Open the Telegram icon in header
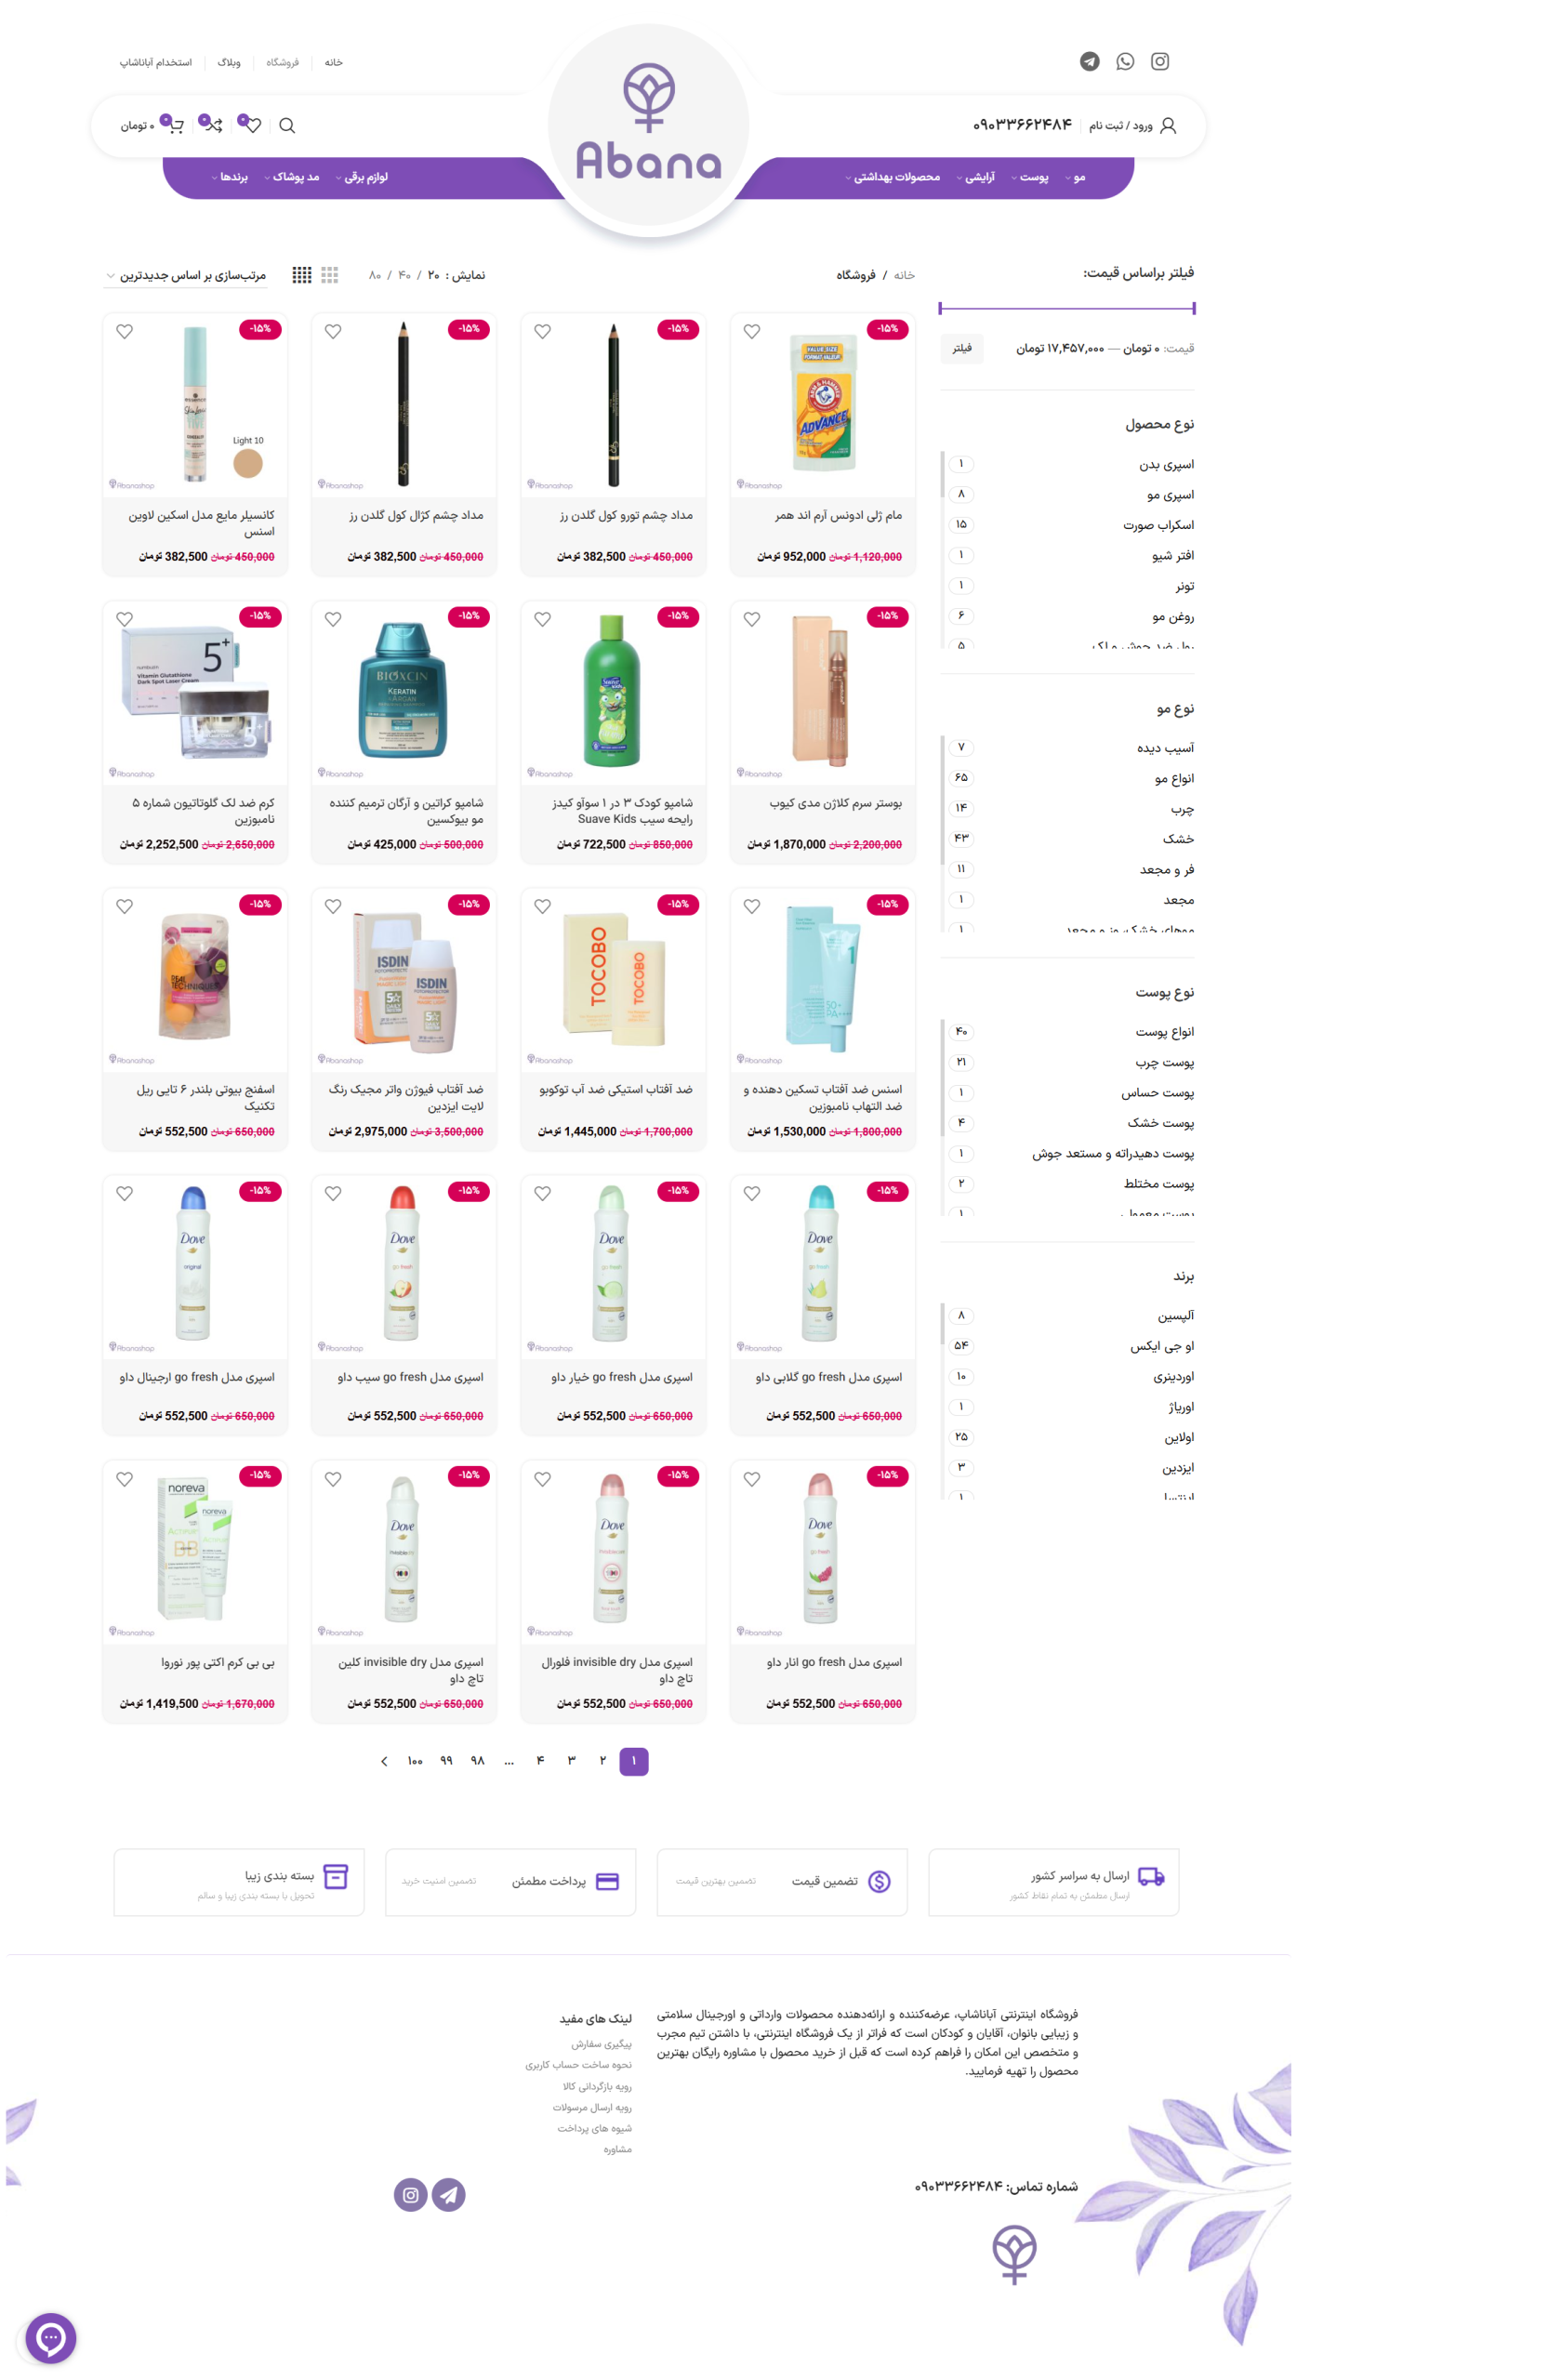Image resolution: width=1548 pixels, height=2380 pixels. (1090, 61)
